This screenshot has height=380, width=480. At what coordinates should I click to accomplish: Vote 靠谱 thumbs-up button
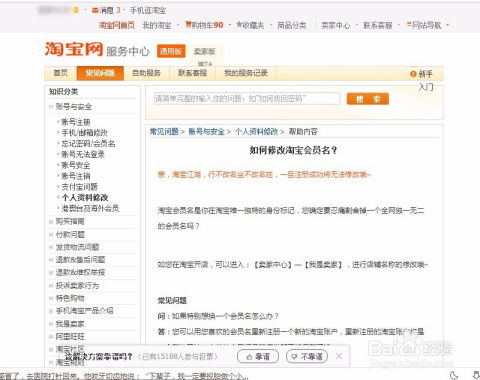click(x=258, y=357)
